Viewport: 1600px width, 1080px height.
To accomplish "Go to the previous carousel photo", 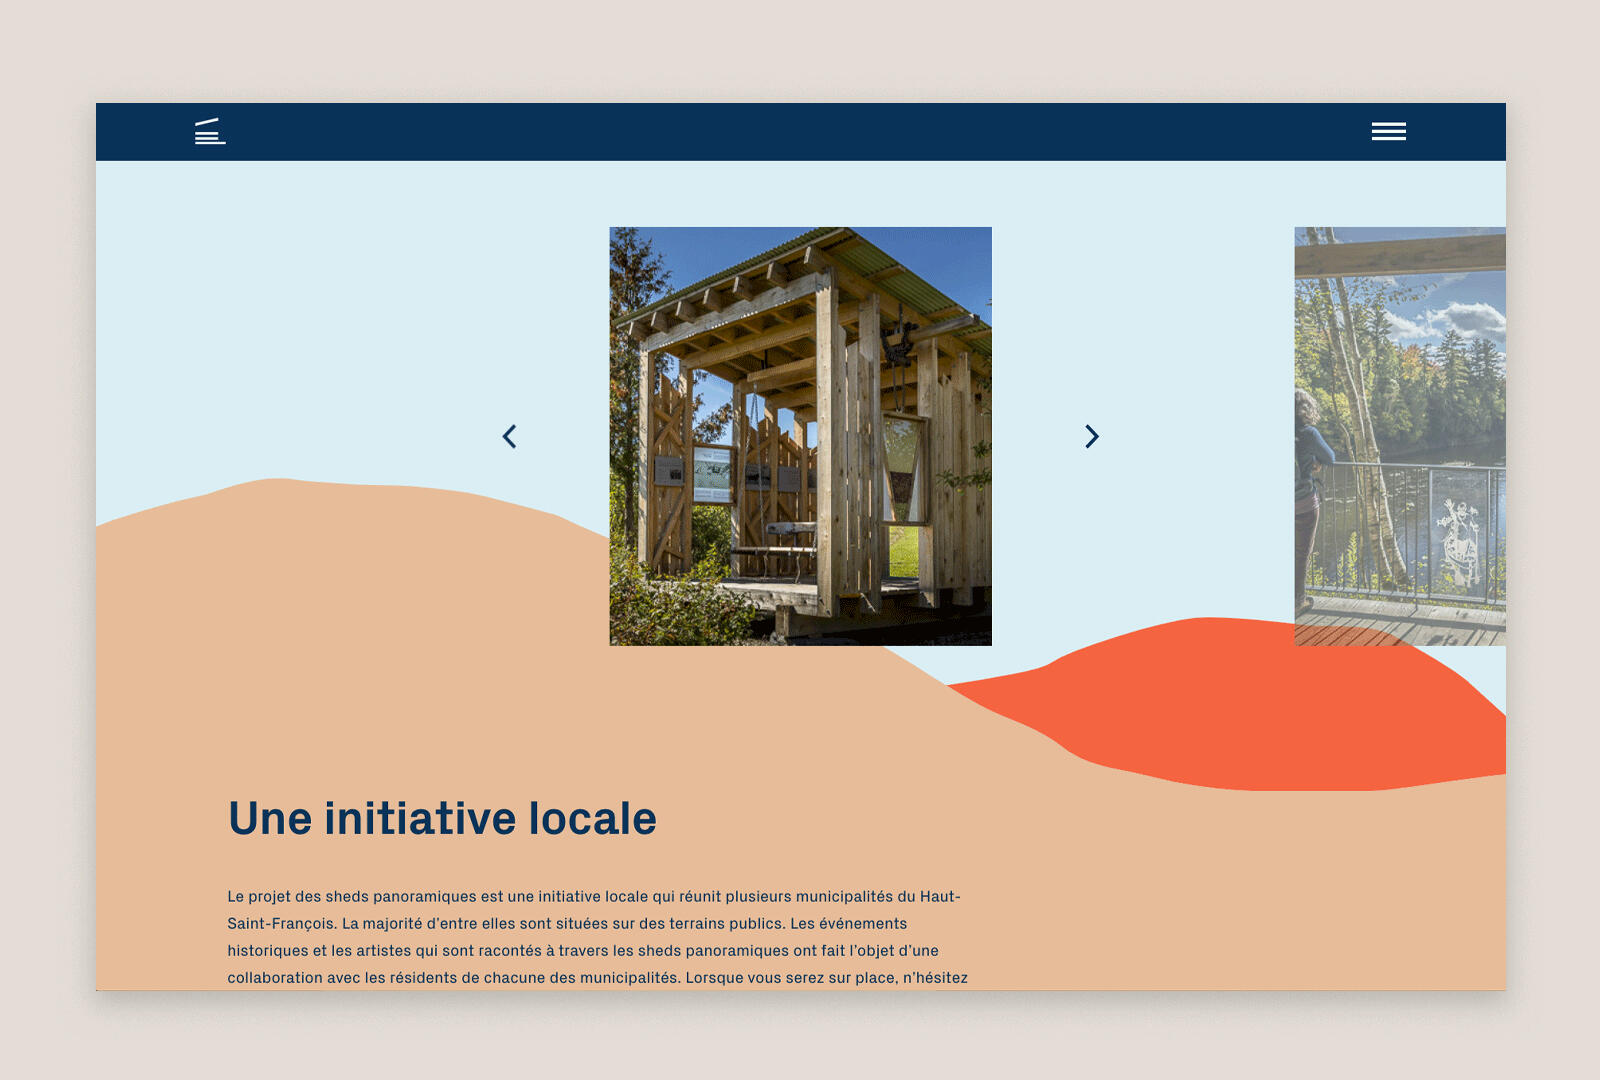I will click(x=510, y=436).
